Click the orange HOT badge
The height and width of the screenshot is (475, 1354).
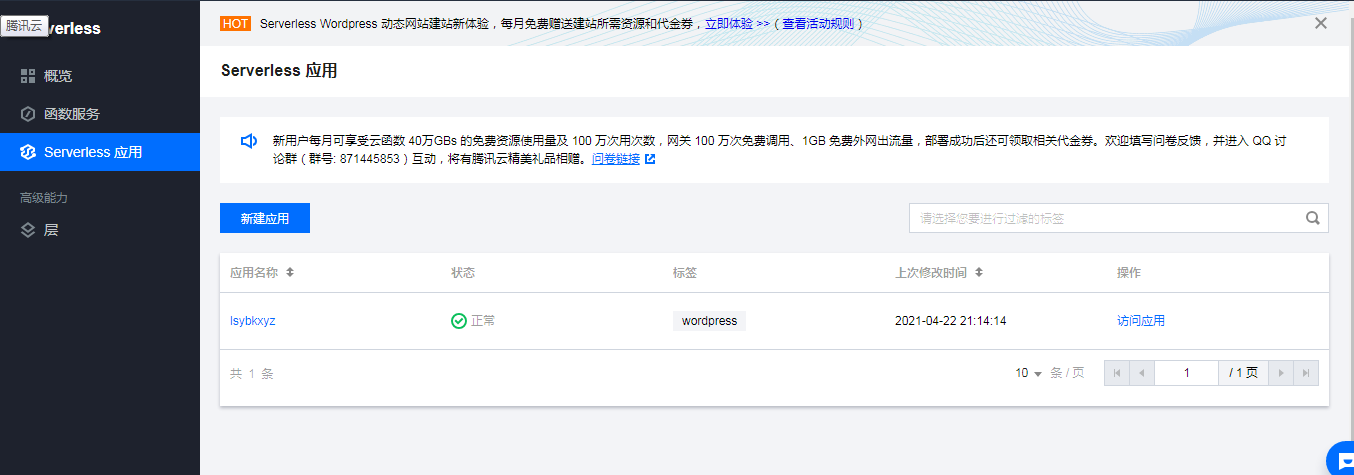click(x=235, y=23)
